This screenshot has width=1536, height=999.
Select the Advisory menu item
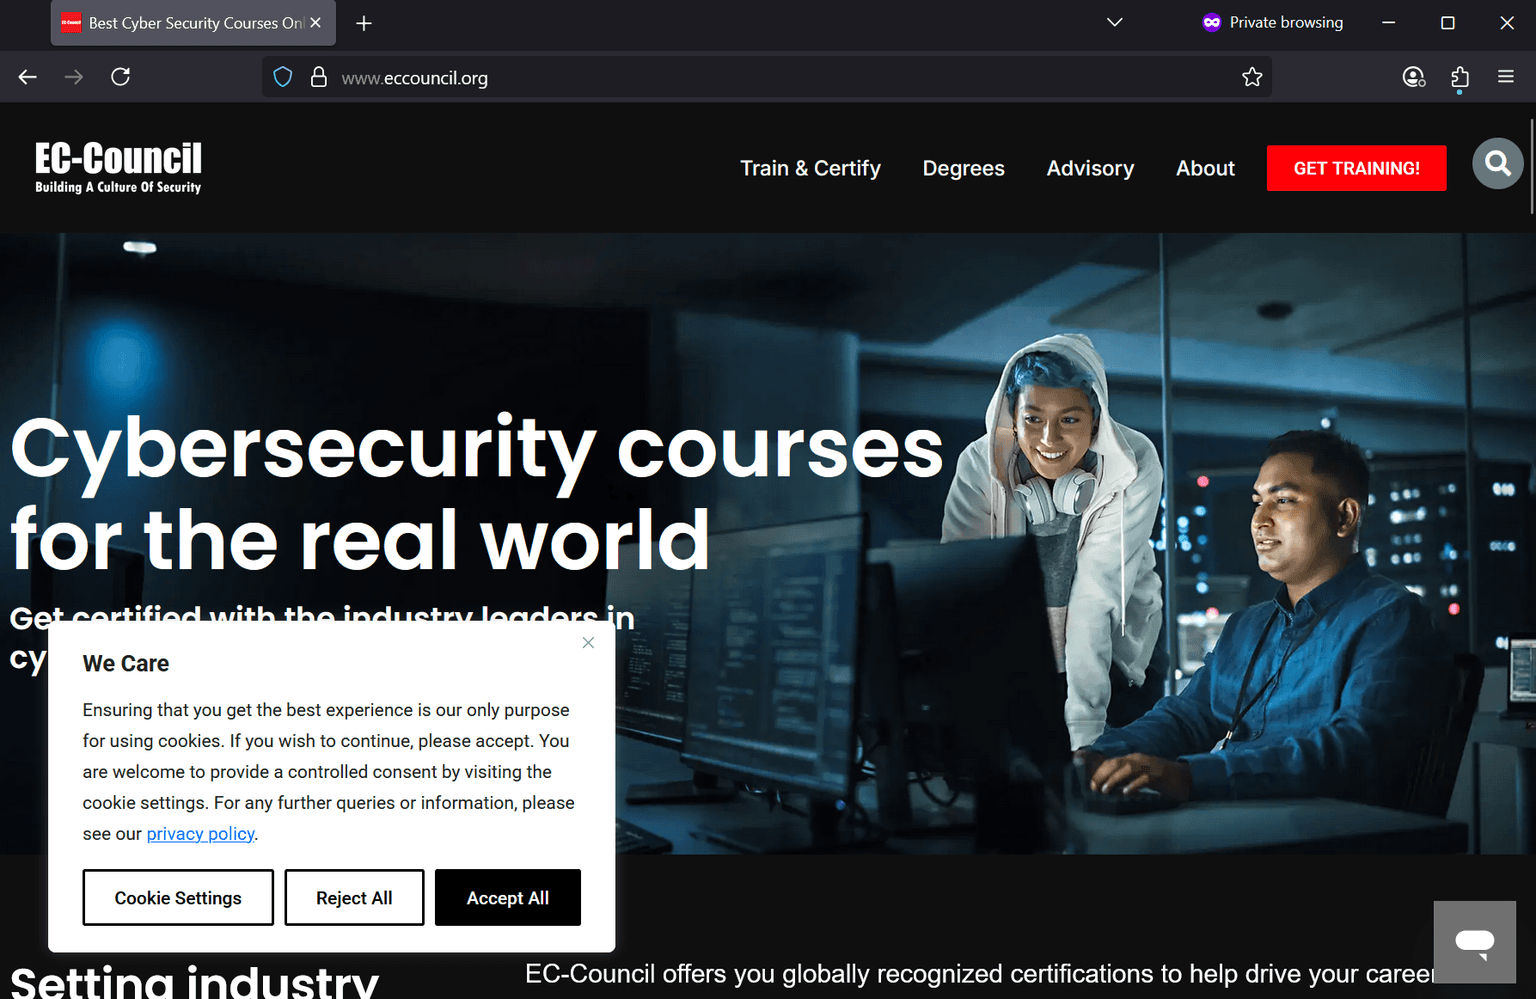[x=1089, y=168]
